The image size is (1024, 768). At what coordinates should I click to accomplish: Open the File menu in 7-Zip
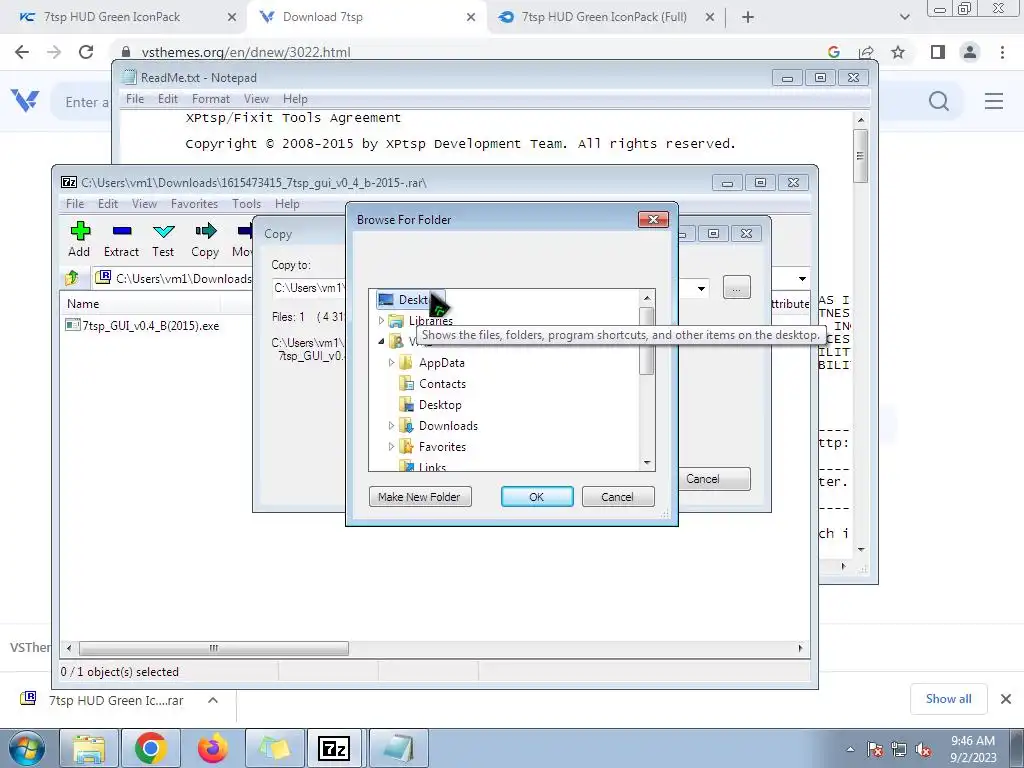point(75,204)
